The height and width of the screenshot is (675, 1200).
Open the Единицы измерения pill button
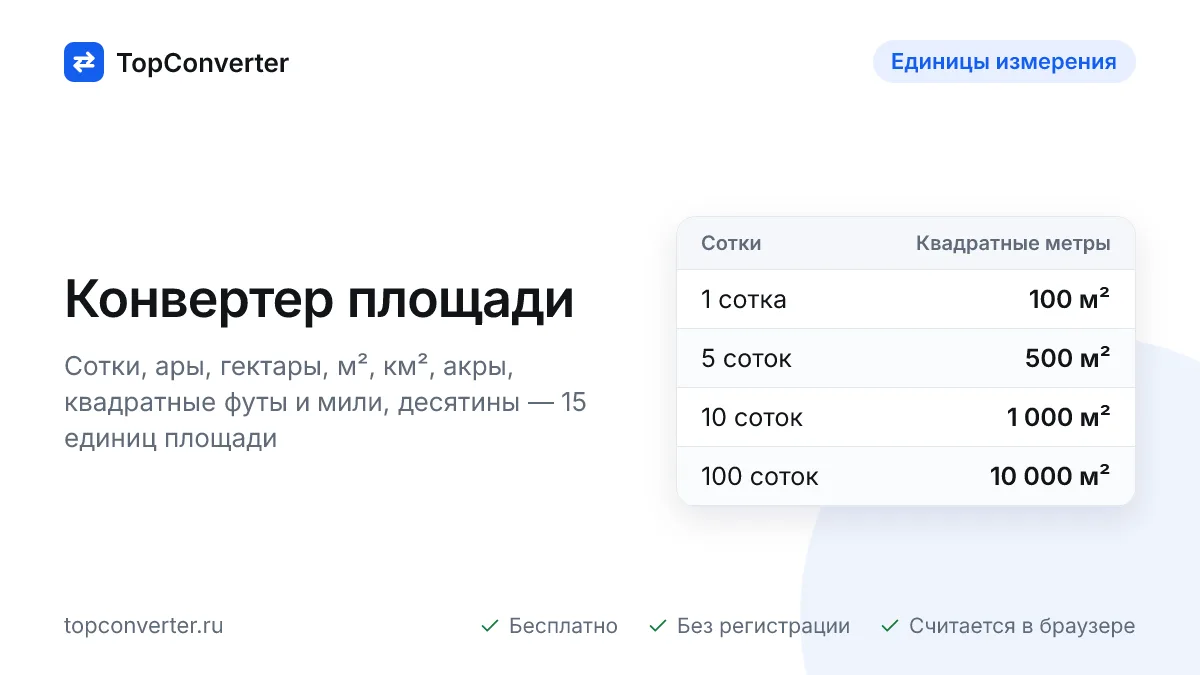1004,62
